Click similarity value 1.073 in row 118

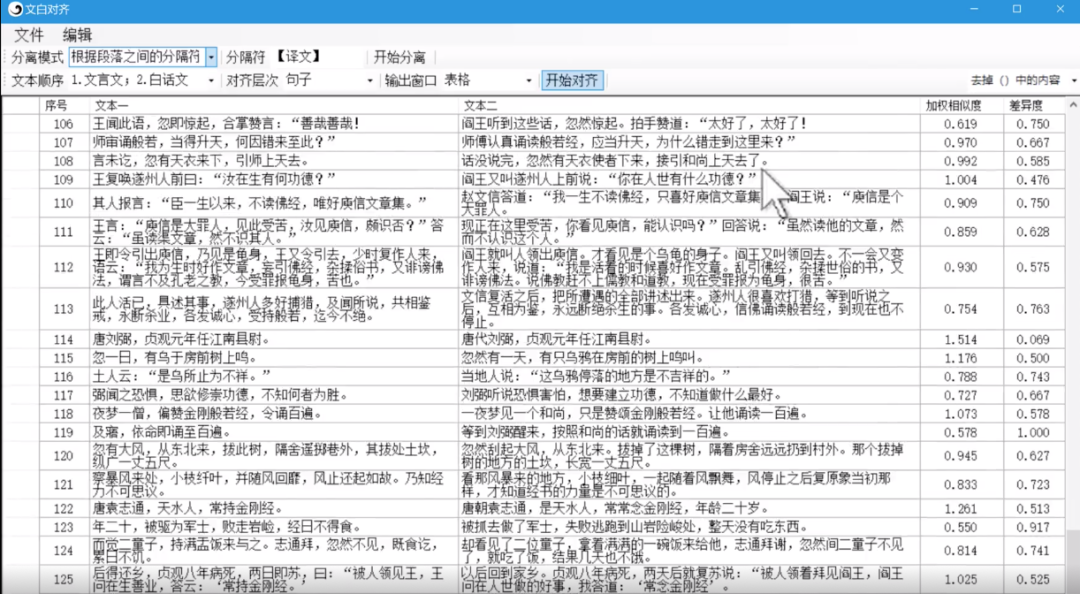tap(960, 414)
